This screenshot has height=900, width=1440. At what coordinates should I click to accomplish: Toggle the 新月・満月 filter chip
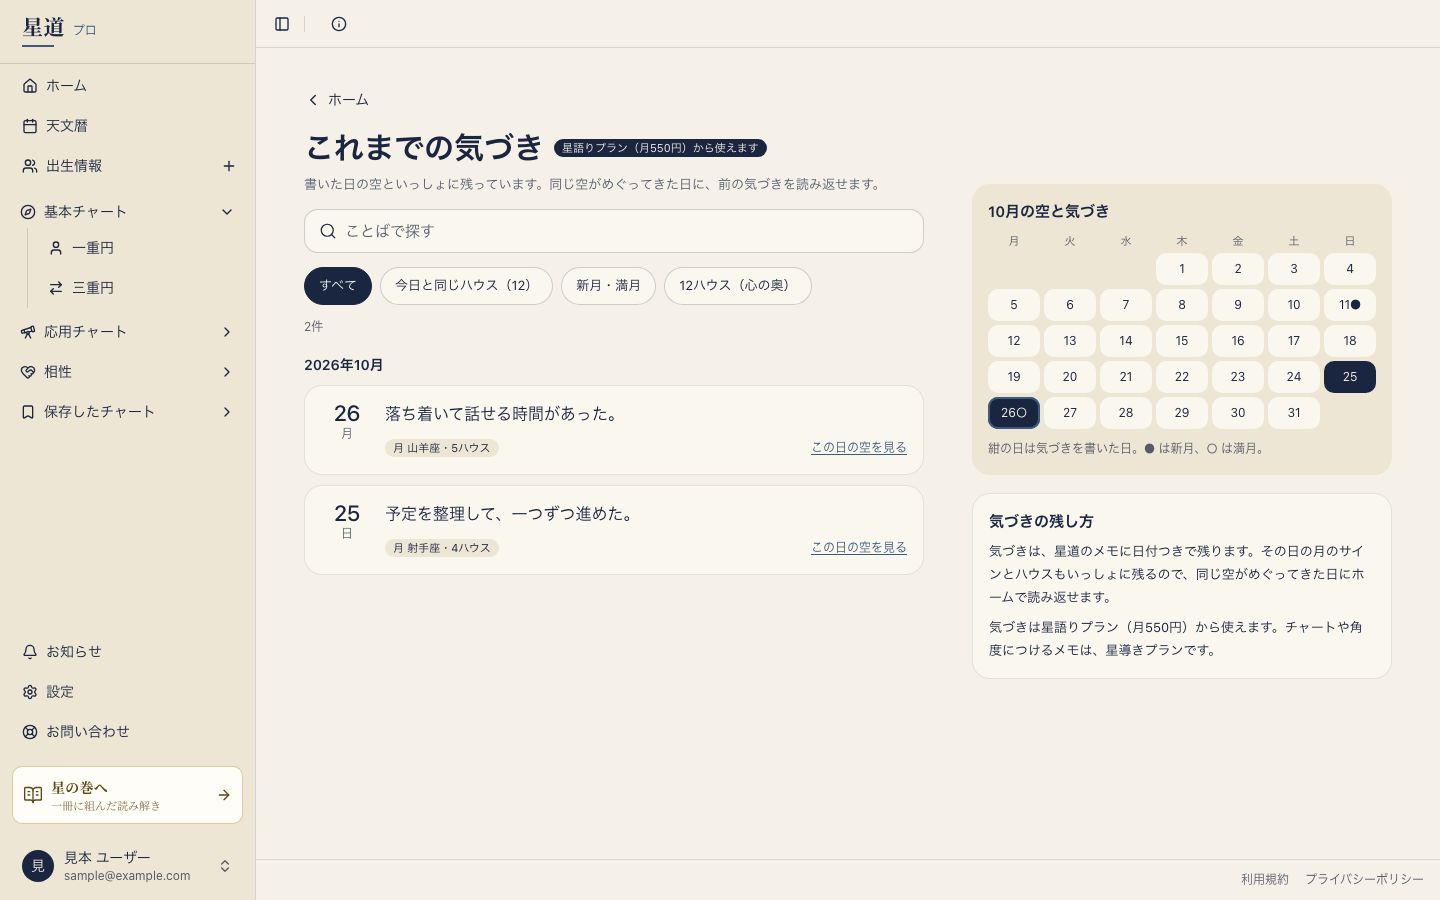click(x=608, y=286)
